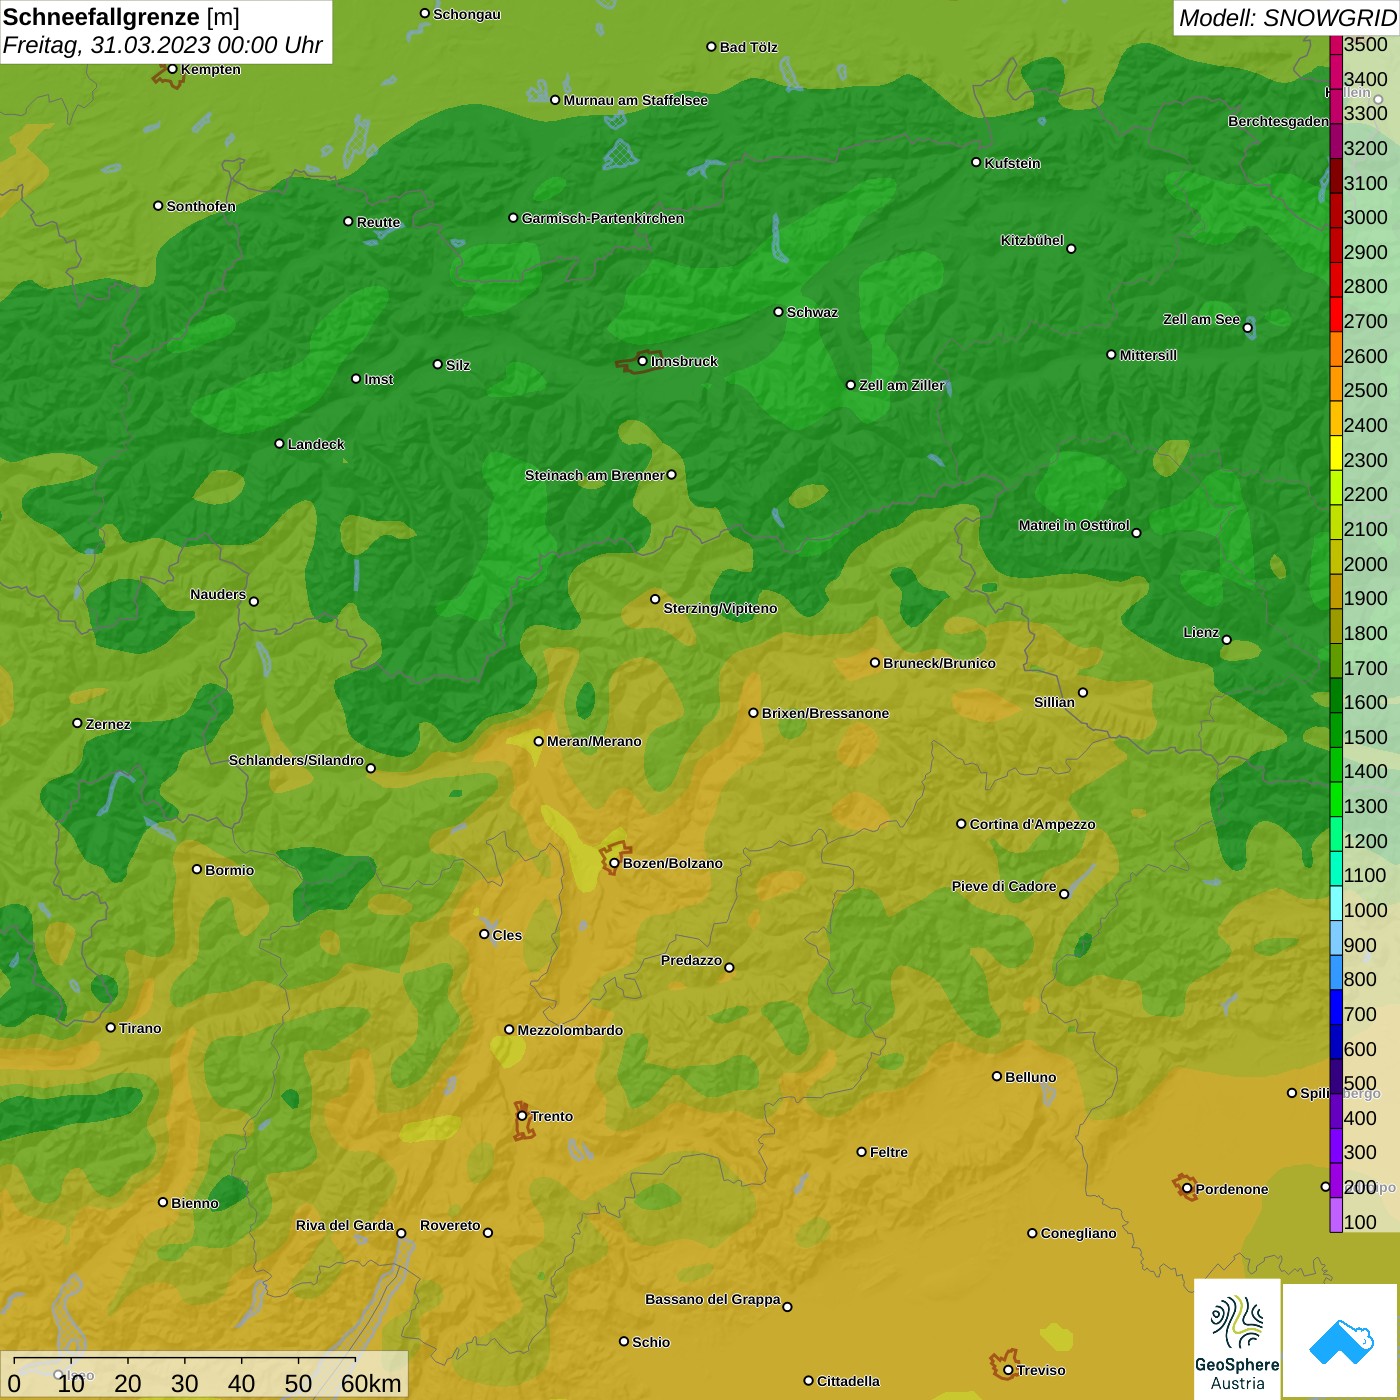Pick the dark green 1600 legend swatch
This screenshot has width=1400, height=1400.
click(x=1336, y=695)
